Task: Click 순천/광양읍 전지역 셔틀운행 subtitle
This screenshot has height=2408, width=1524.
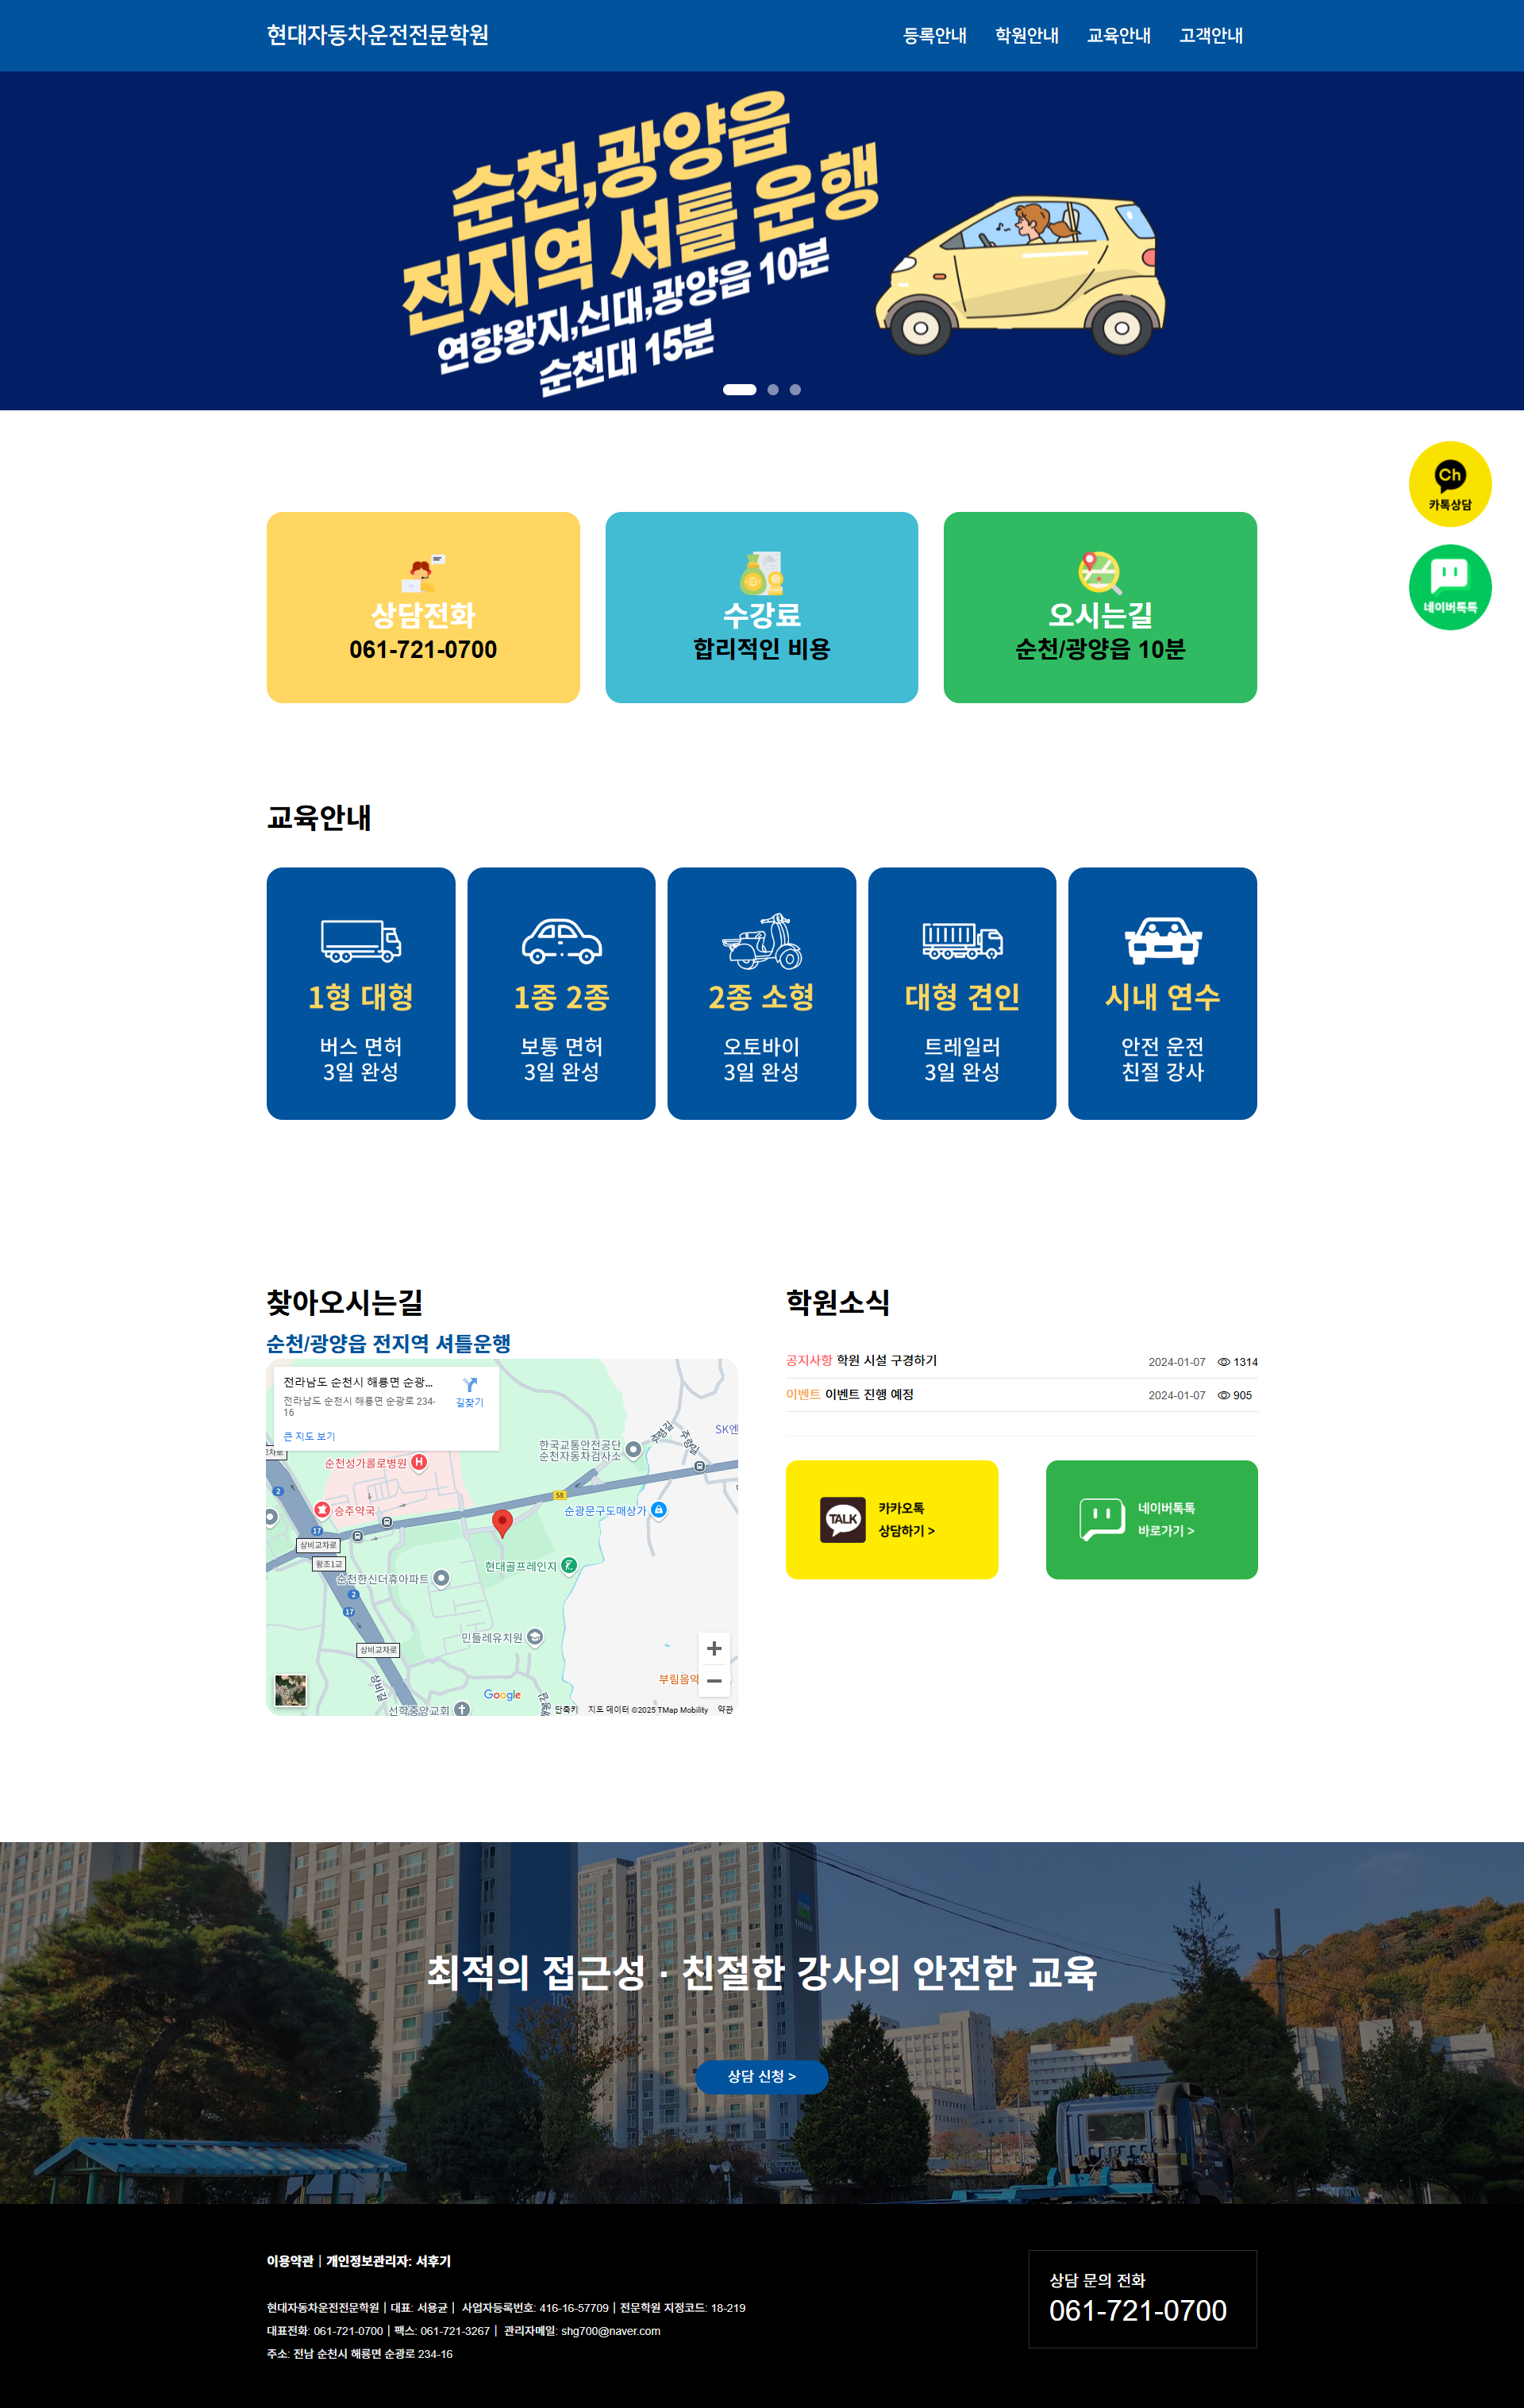Action: [x=388, y=1343]
